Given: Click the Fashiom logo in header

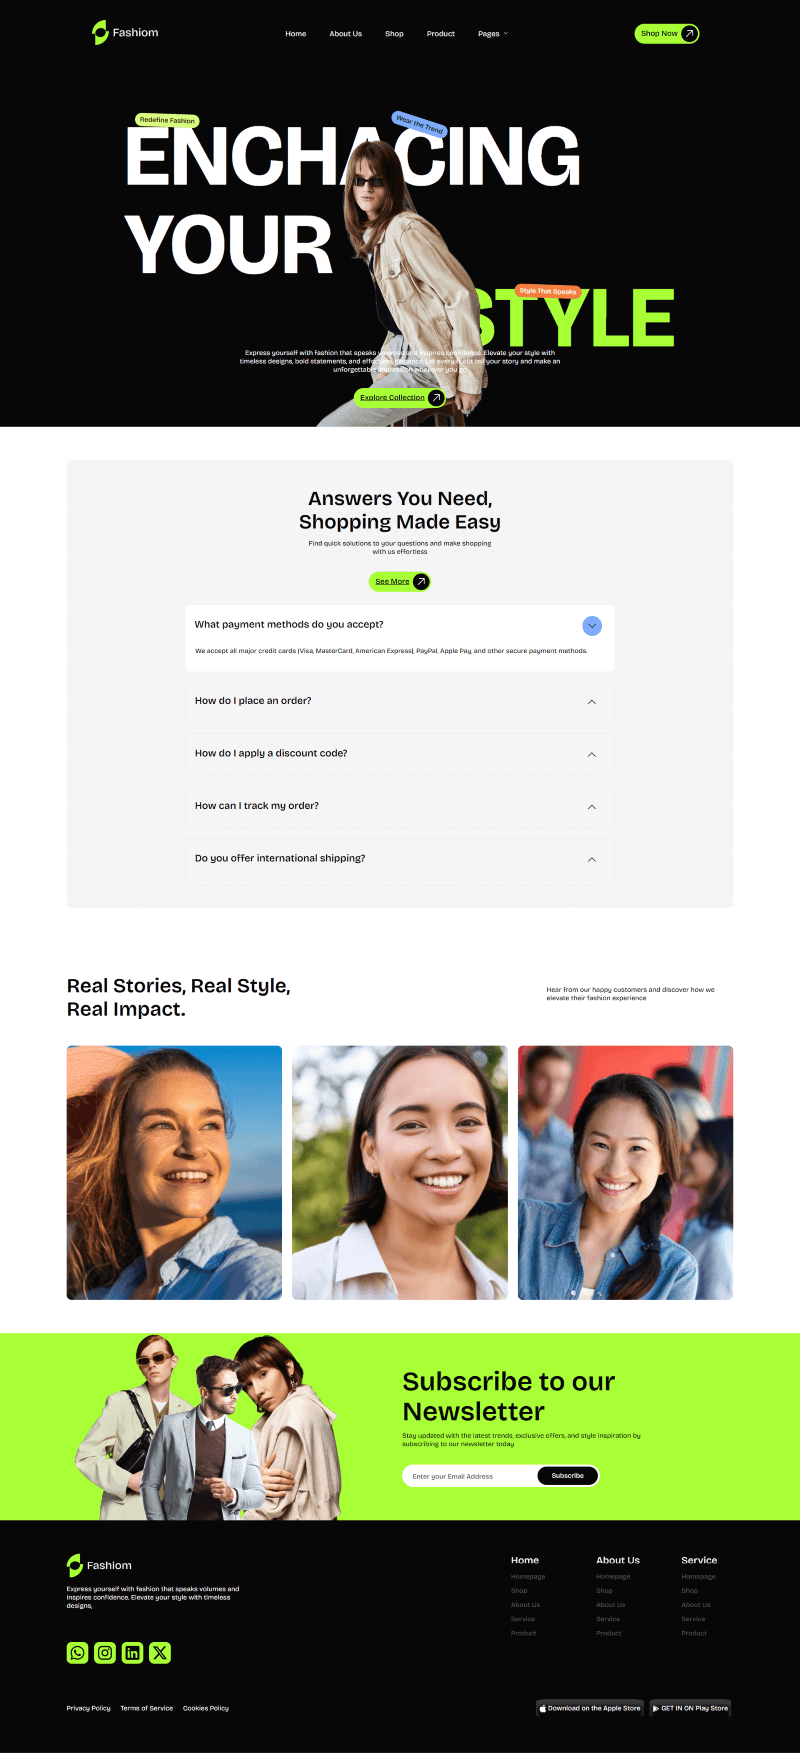Looking at the screenshot, I should coord(125,33).
